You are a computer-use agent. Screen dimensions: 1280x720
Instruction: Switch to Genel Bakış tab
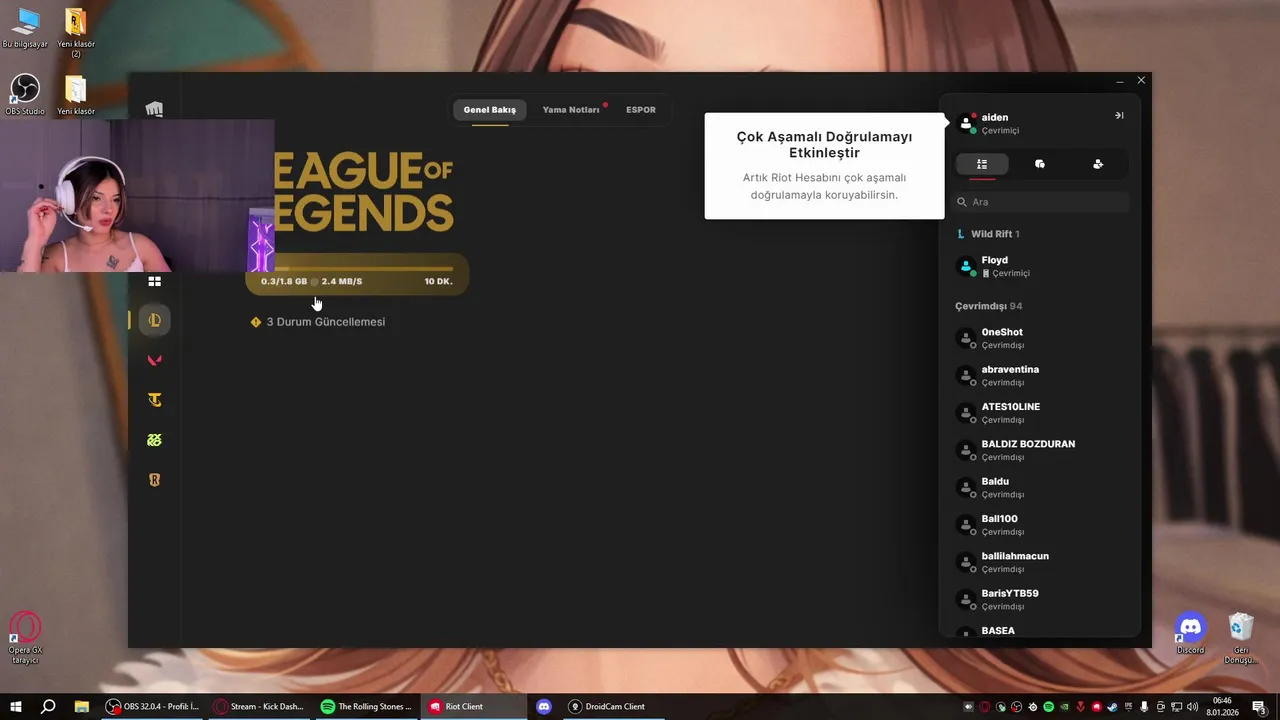(489, 110)
